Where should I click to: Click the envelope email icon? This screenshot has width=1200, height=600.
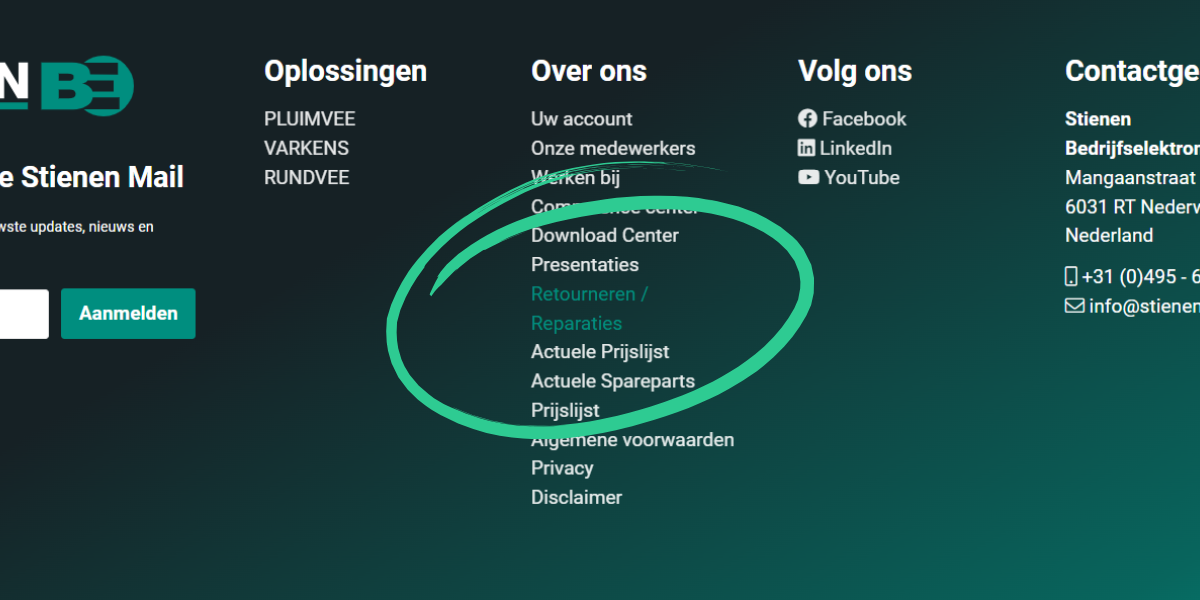pos(1074,306)
